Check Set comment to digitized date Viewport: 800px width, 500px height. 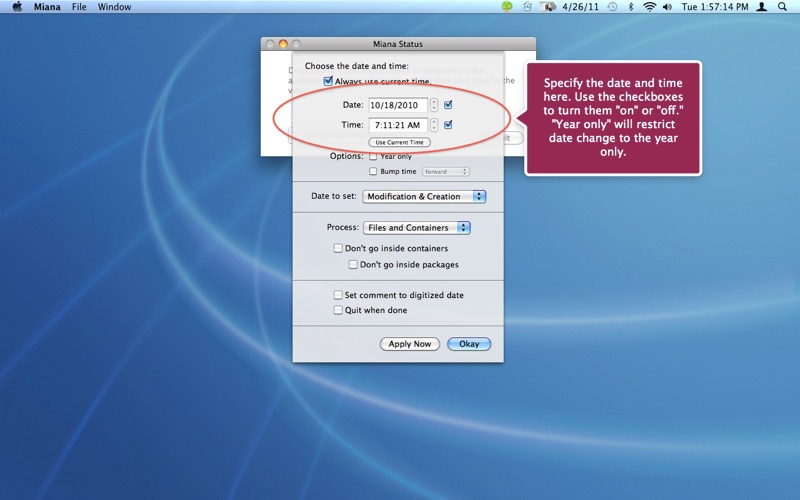point(338,295)
